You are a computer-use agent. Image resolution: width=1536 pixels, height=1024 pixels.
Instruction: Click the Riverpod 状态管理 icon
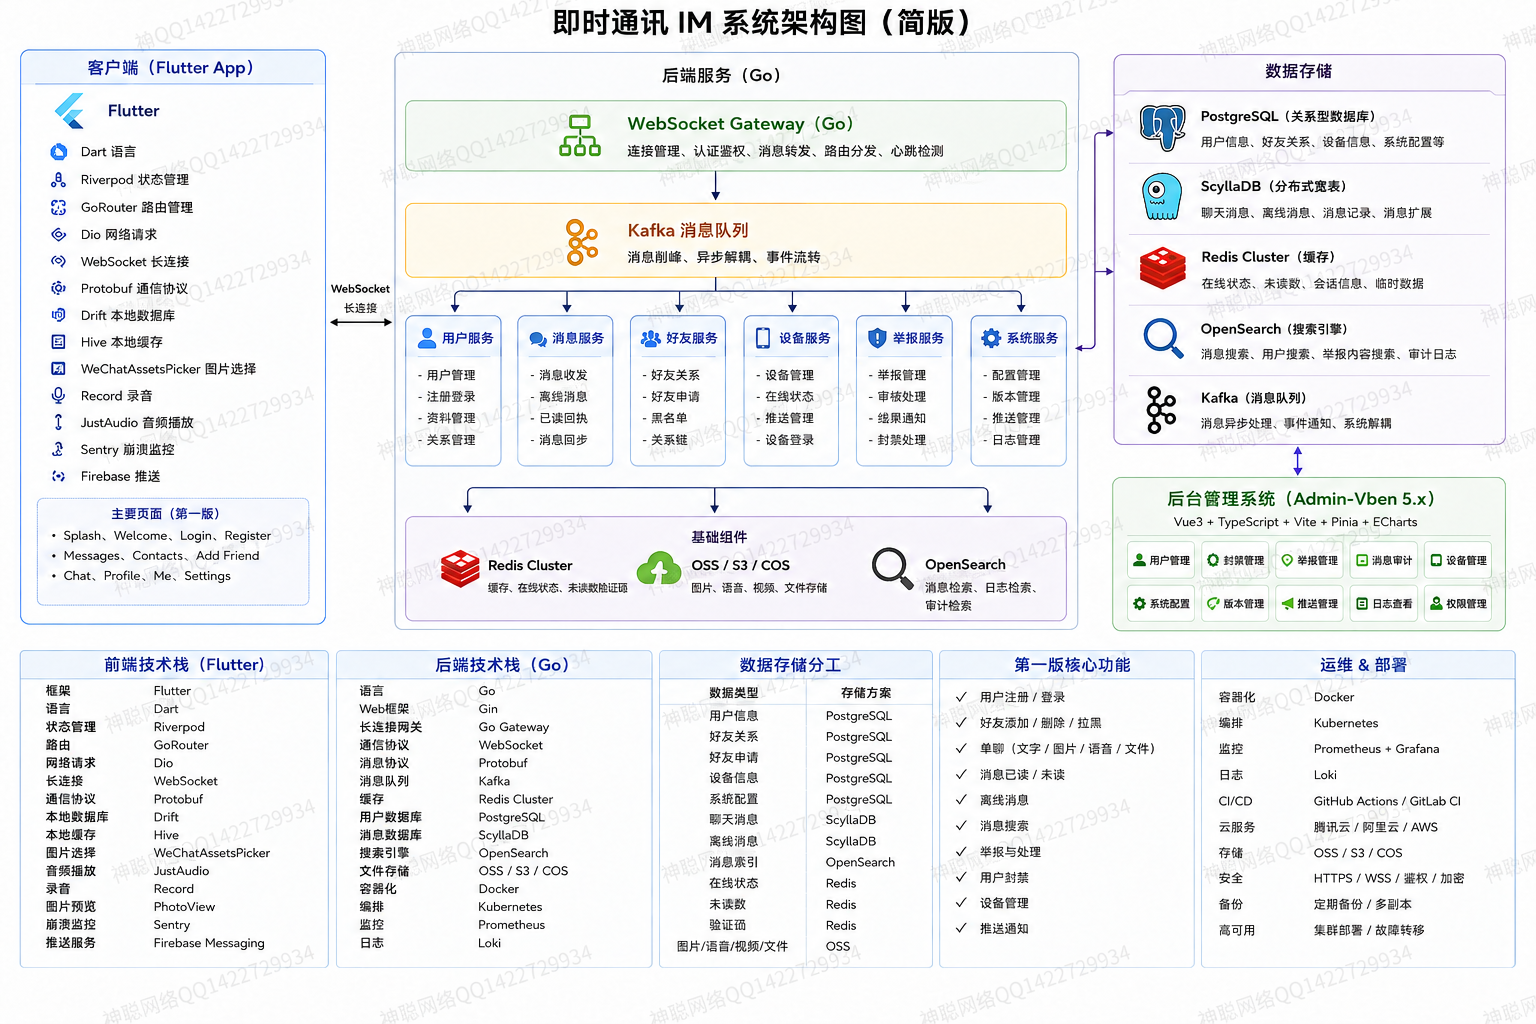(58, 180)
